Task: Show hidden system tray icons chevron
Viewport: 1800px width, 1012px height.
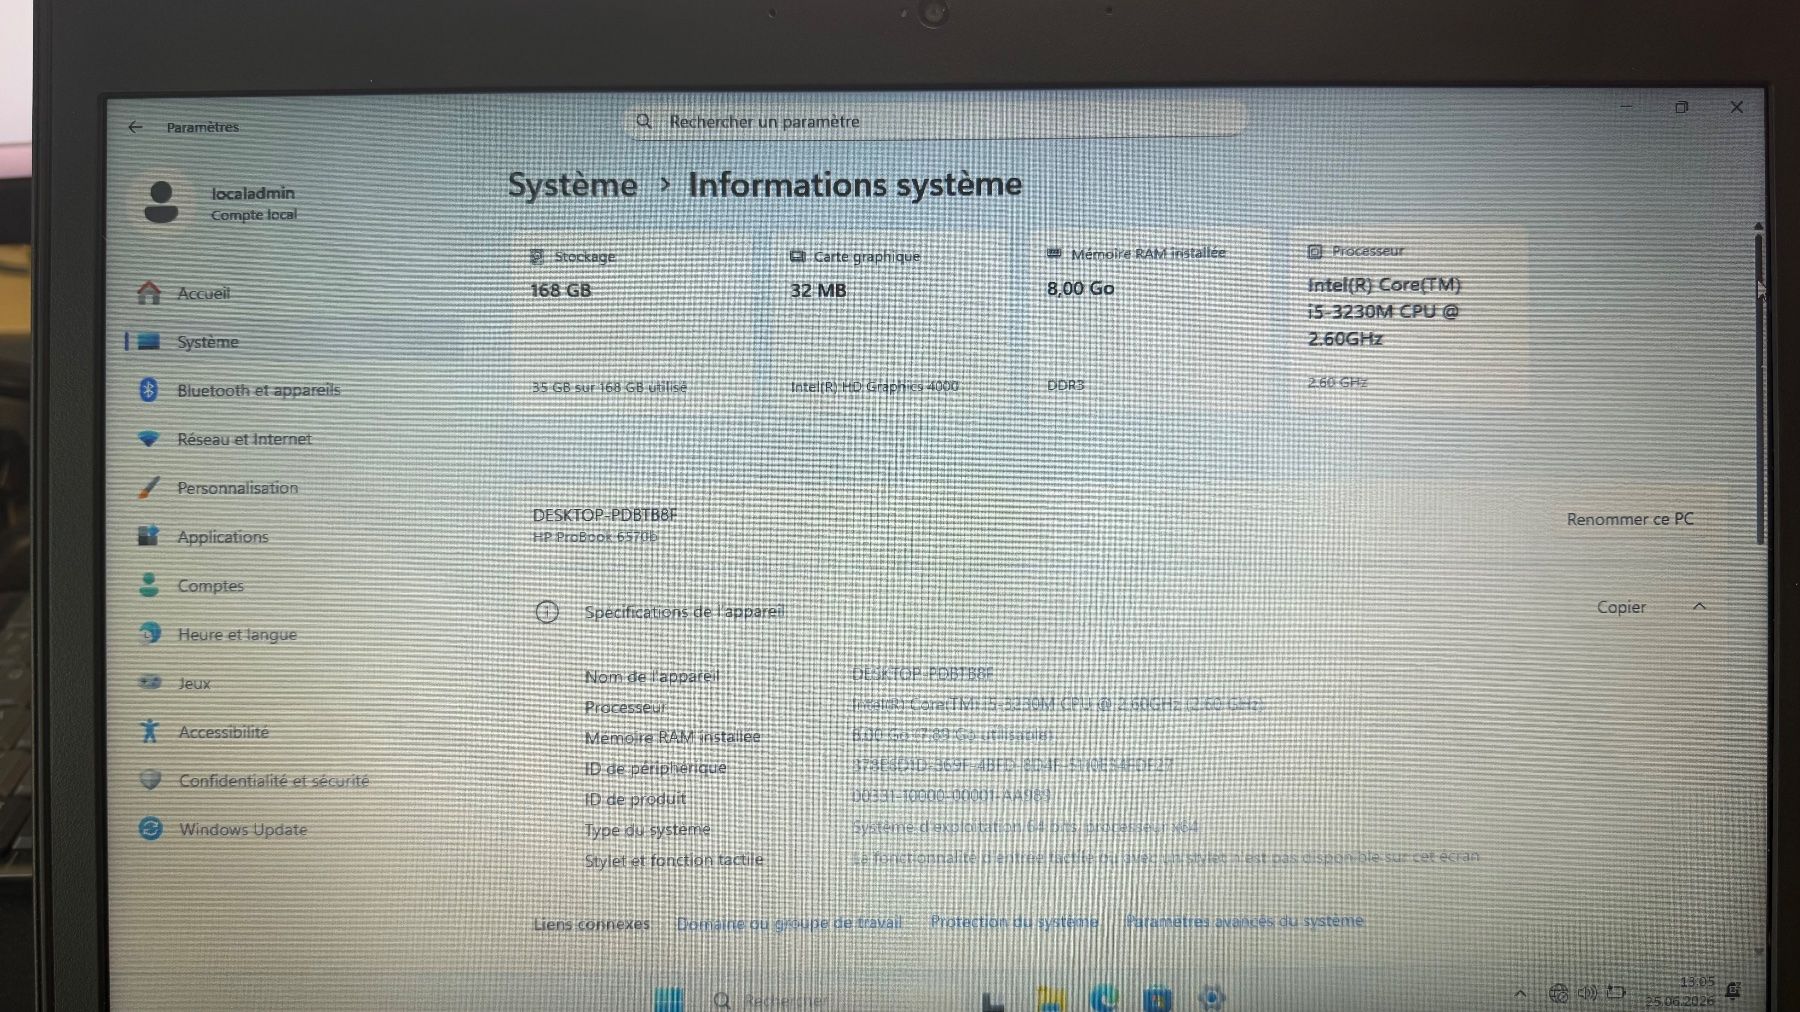Action: (1520, 994)
